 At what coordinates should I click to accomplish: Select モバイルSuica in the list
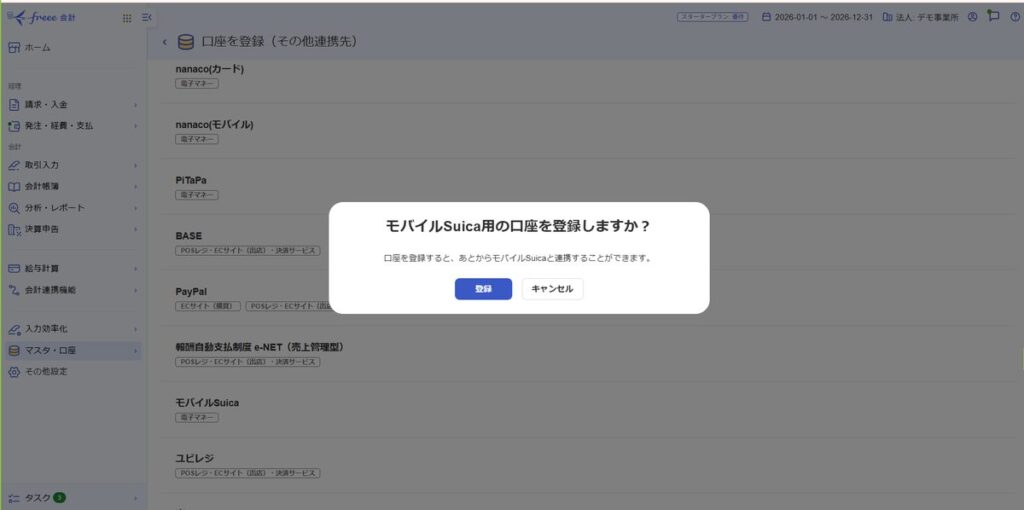point(207,403)
